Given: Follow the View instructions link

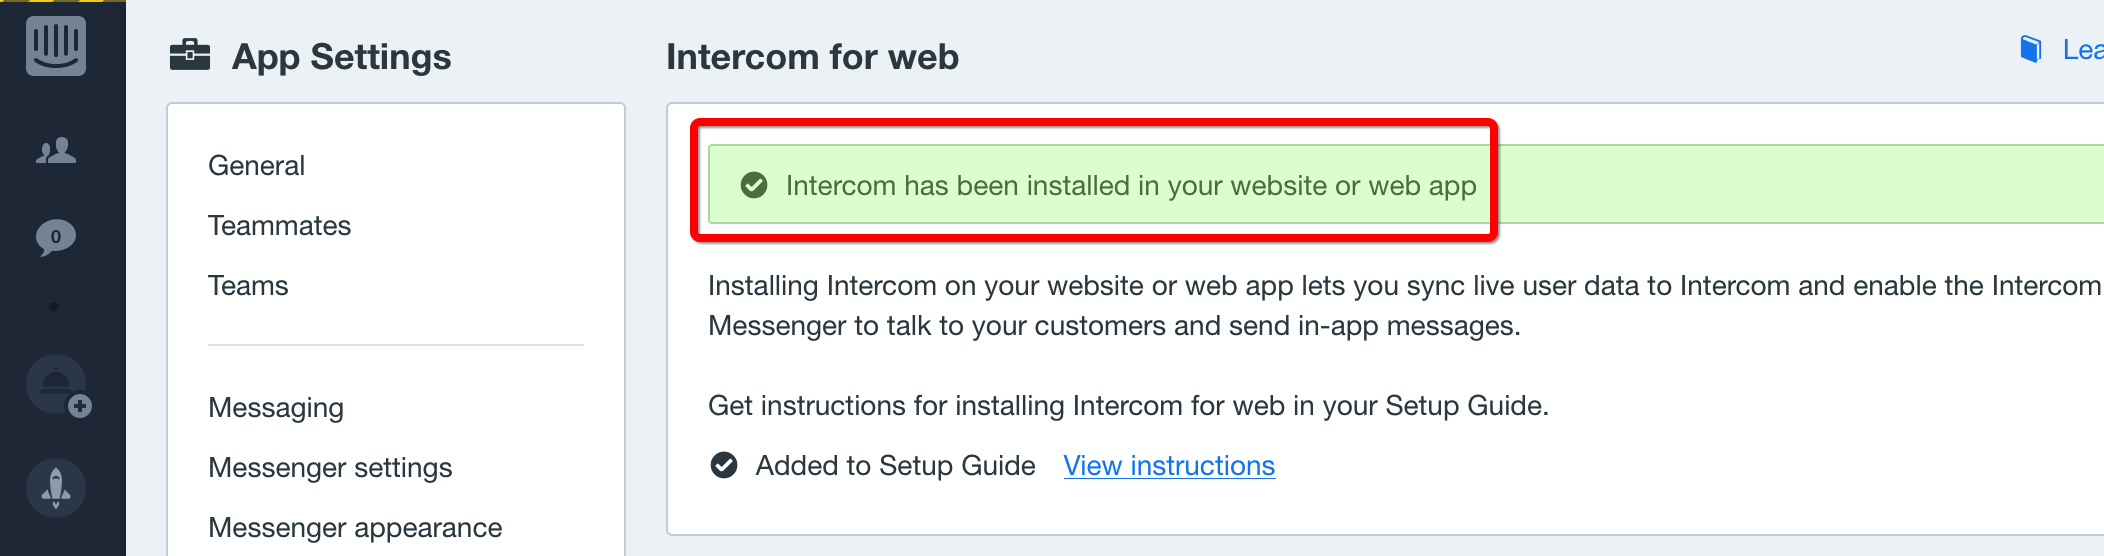Looking at the screenshot, I should [x=1169, y=466].
